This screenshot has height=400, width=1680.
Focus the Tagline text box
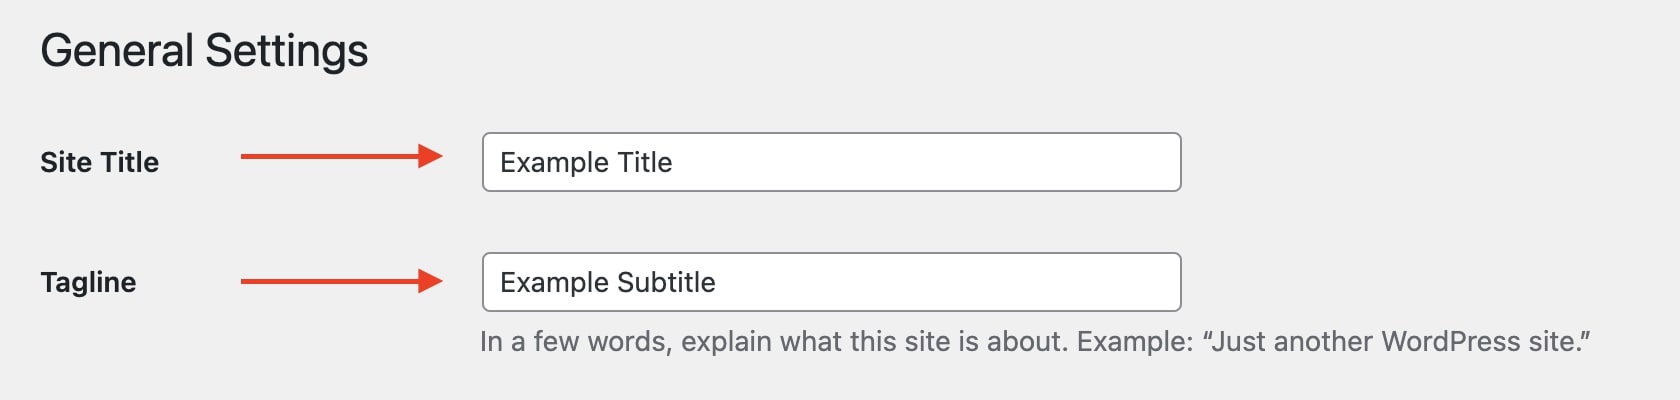pyautogui.click(x=830, y=282)
